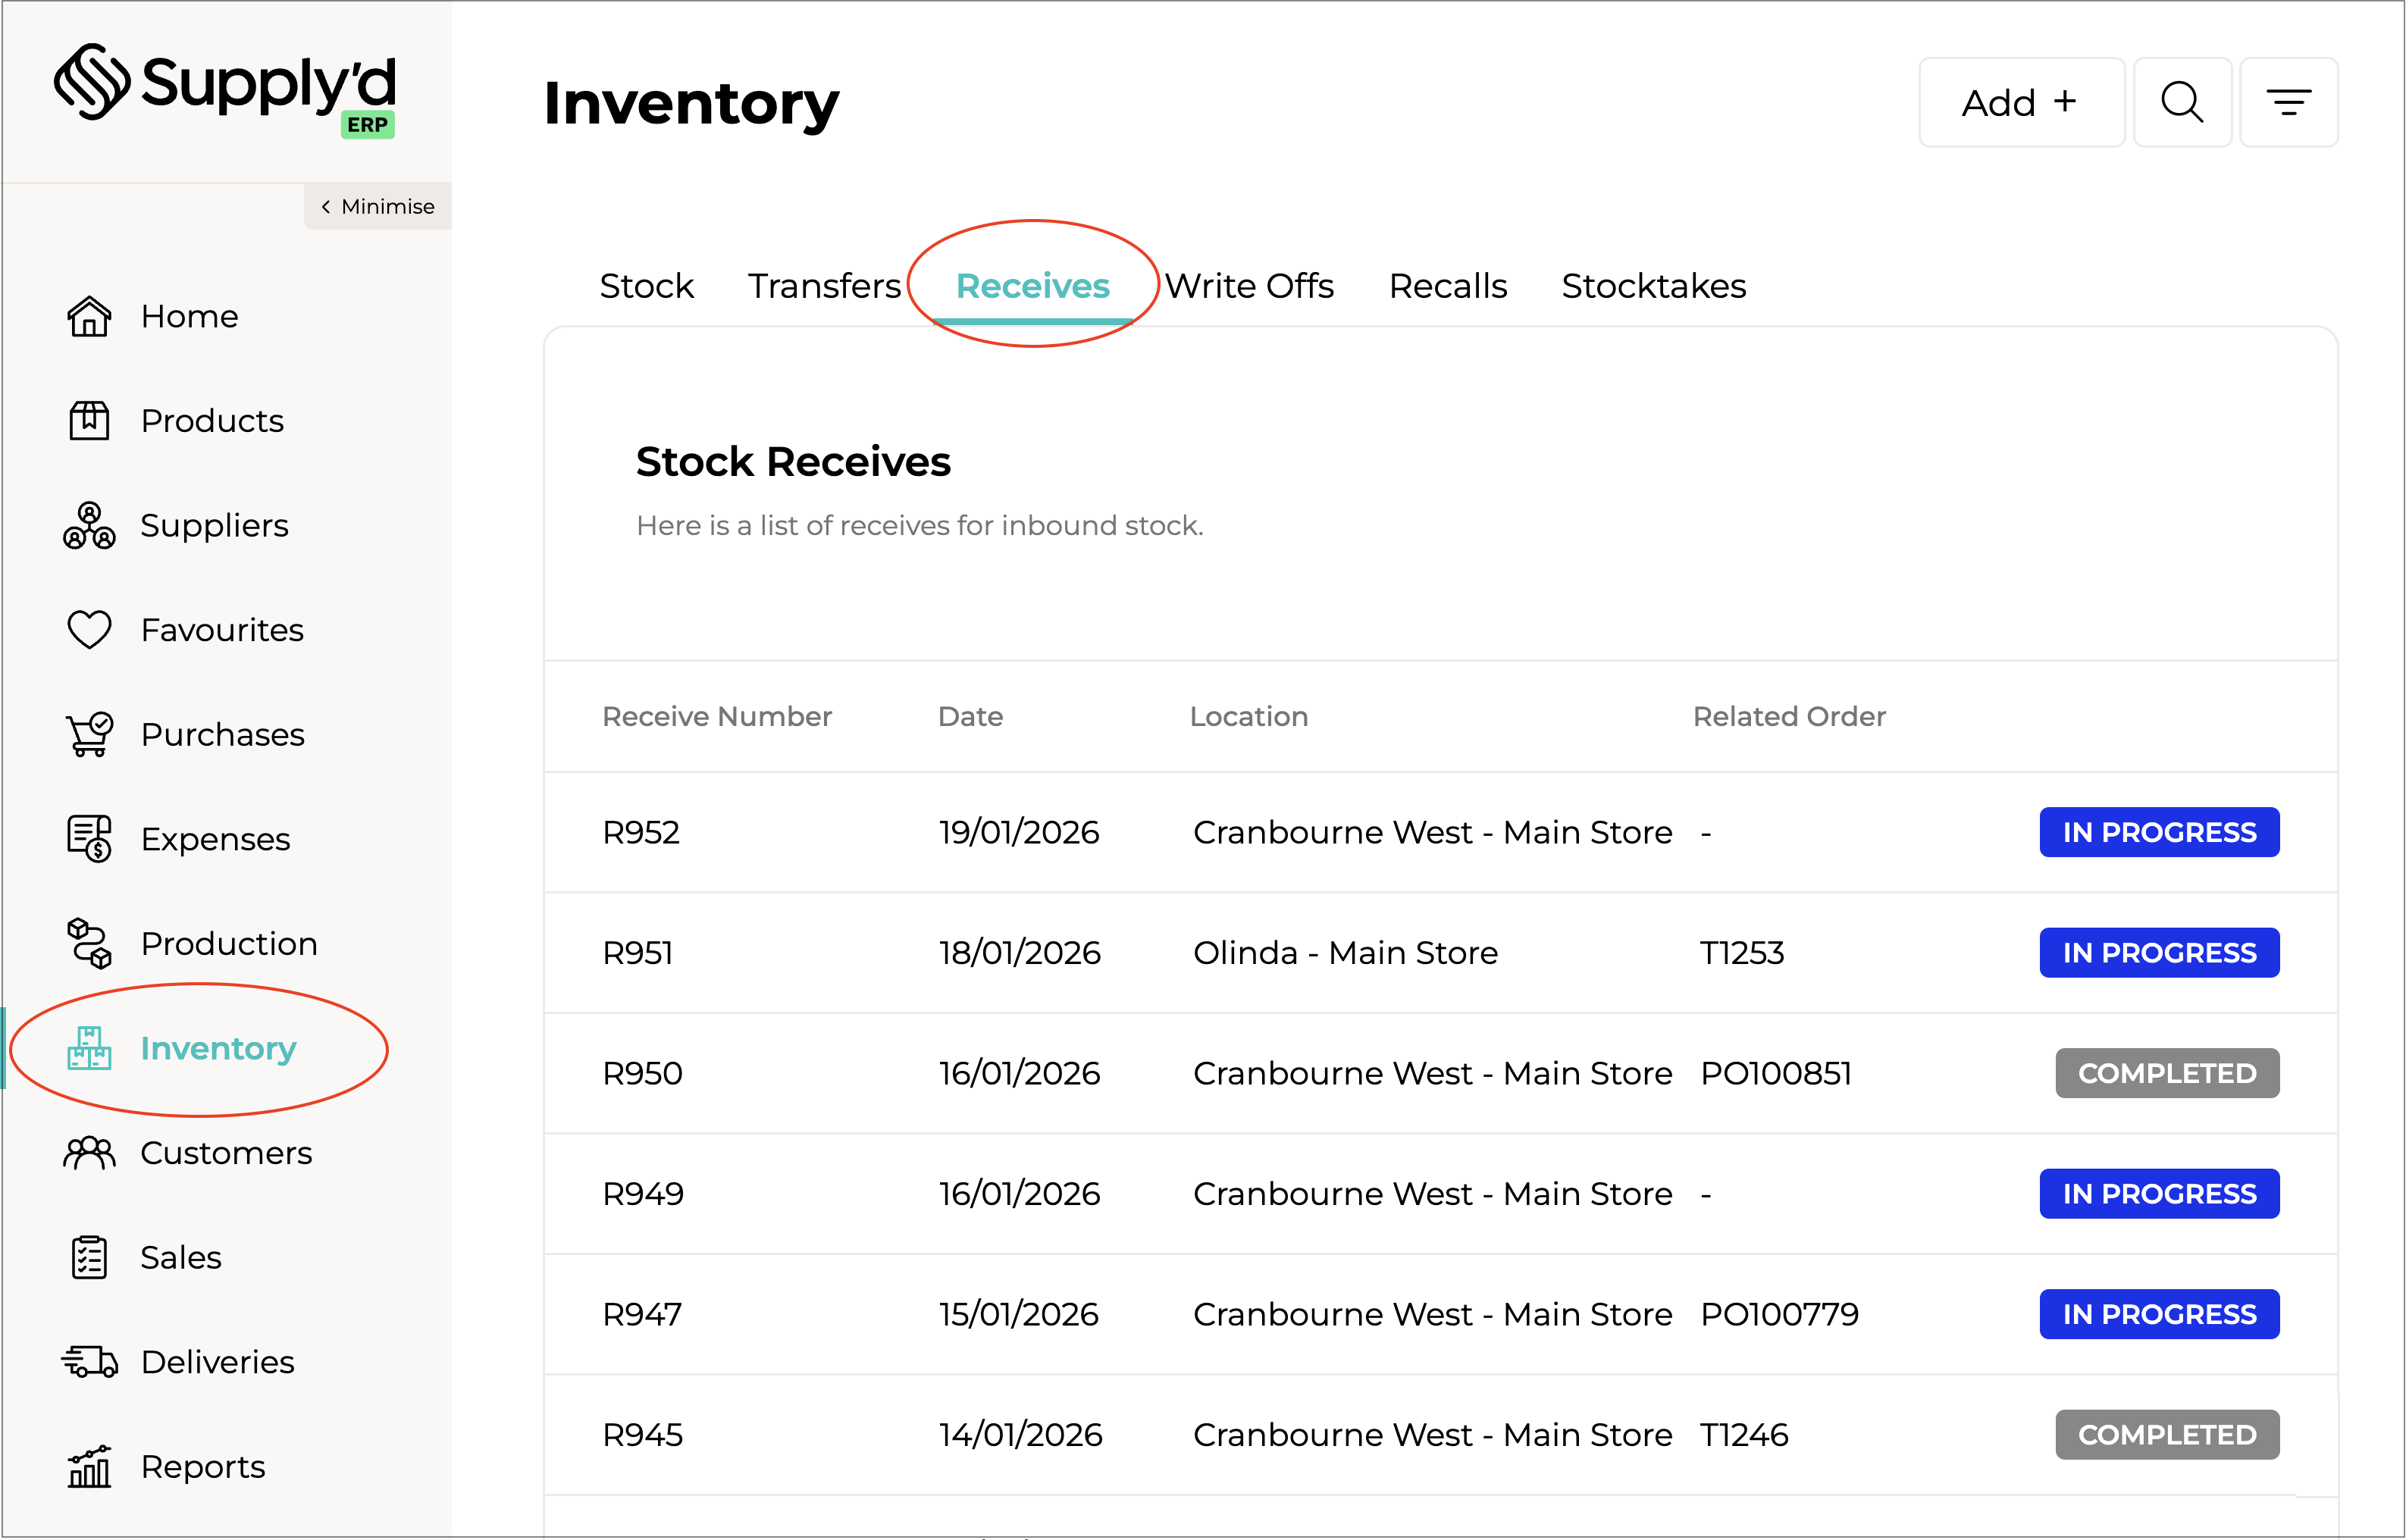Select the R951 receive row

pos(638,953)
